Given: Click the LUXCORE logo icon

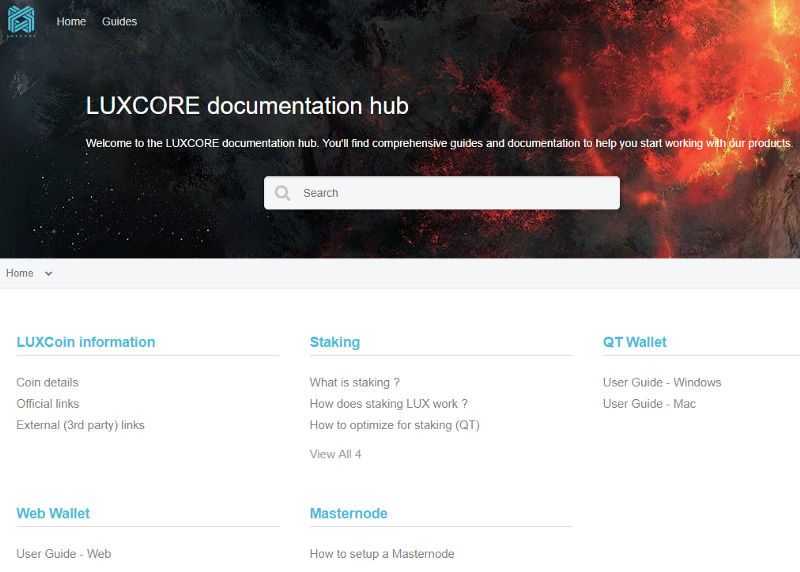Looking at the screenshot, I should pos(21,21).
